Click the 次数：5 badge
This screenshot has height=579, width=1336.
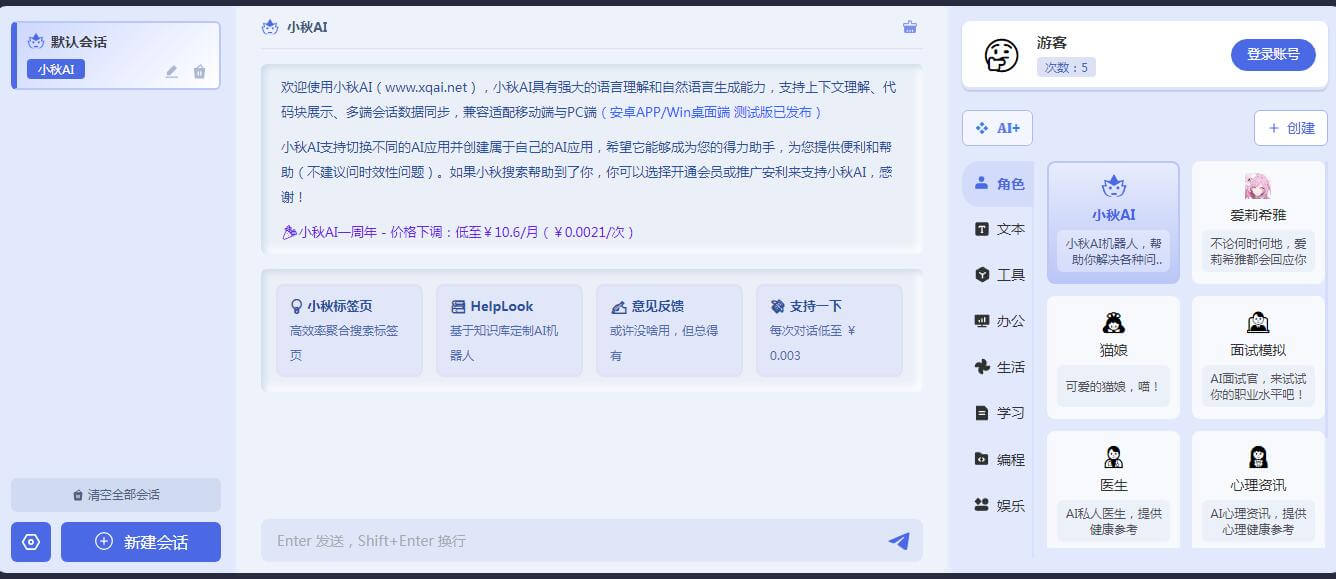tap(1066, 67)
